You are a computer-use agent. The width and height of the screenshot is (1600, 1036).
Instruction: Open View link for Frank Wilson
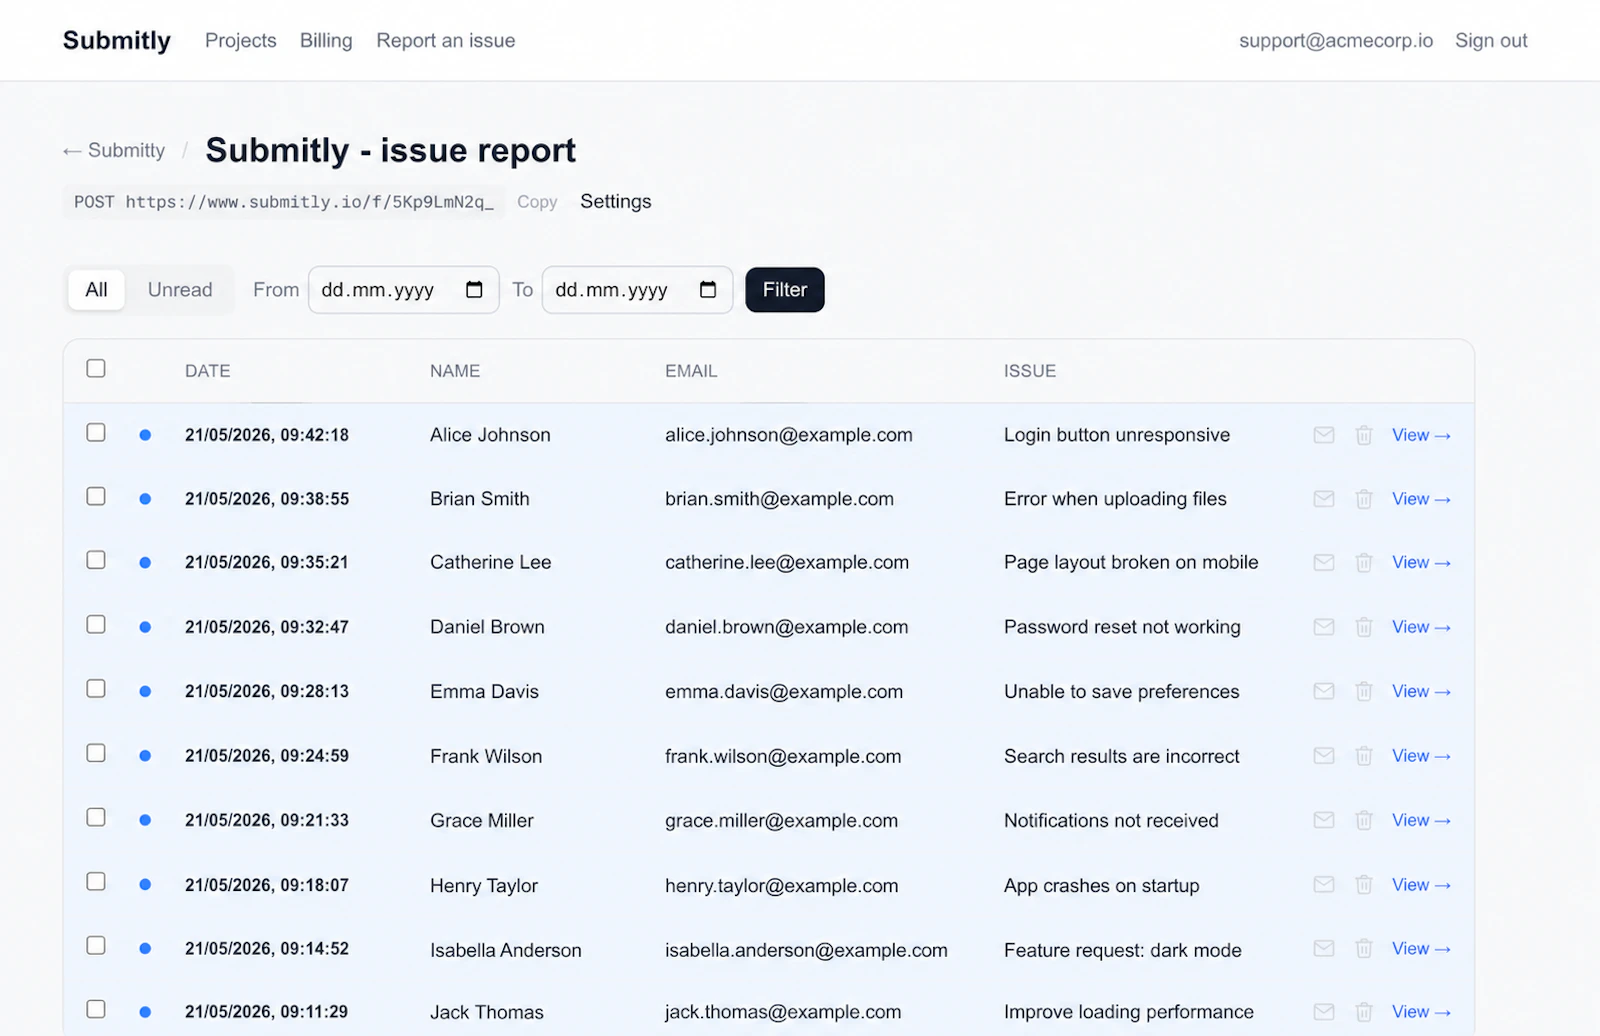pyautogui.click(x=1421, y=756)
